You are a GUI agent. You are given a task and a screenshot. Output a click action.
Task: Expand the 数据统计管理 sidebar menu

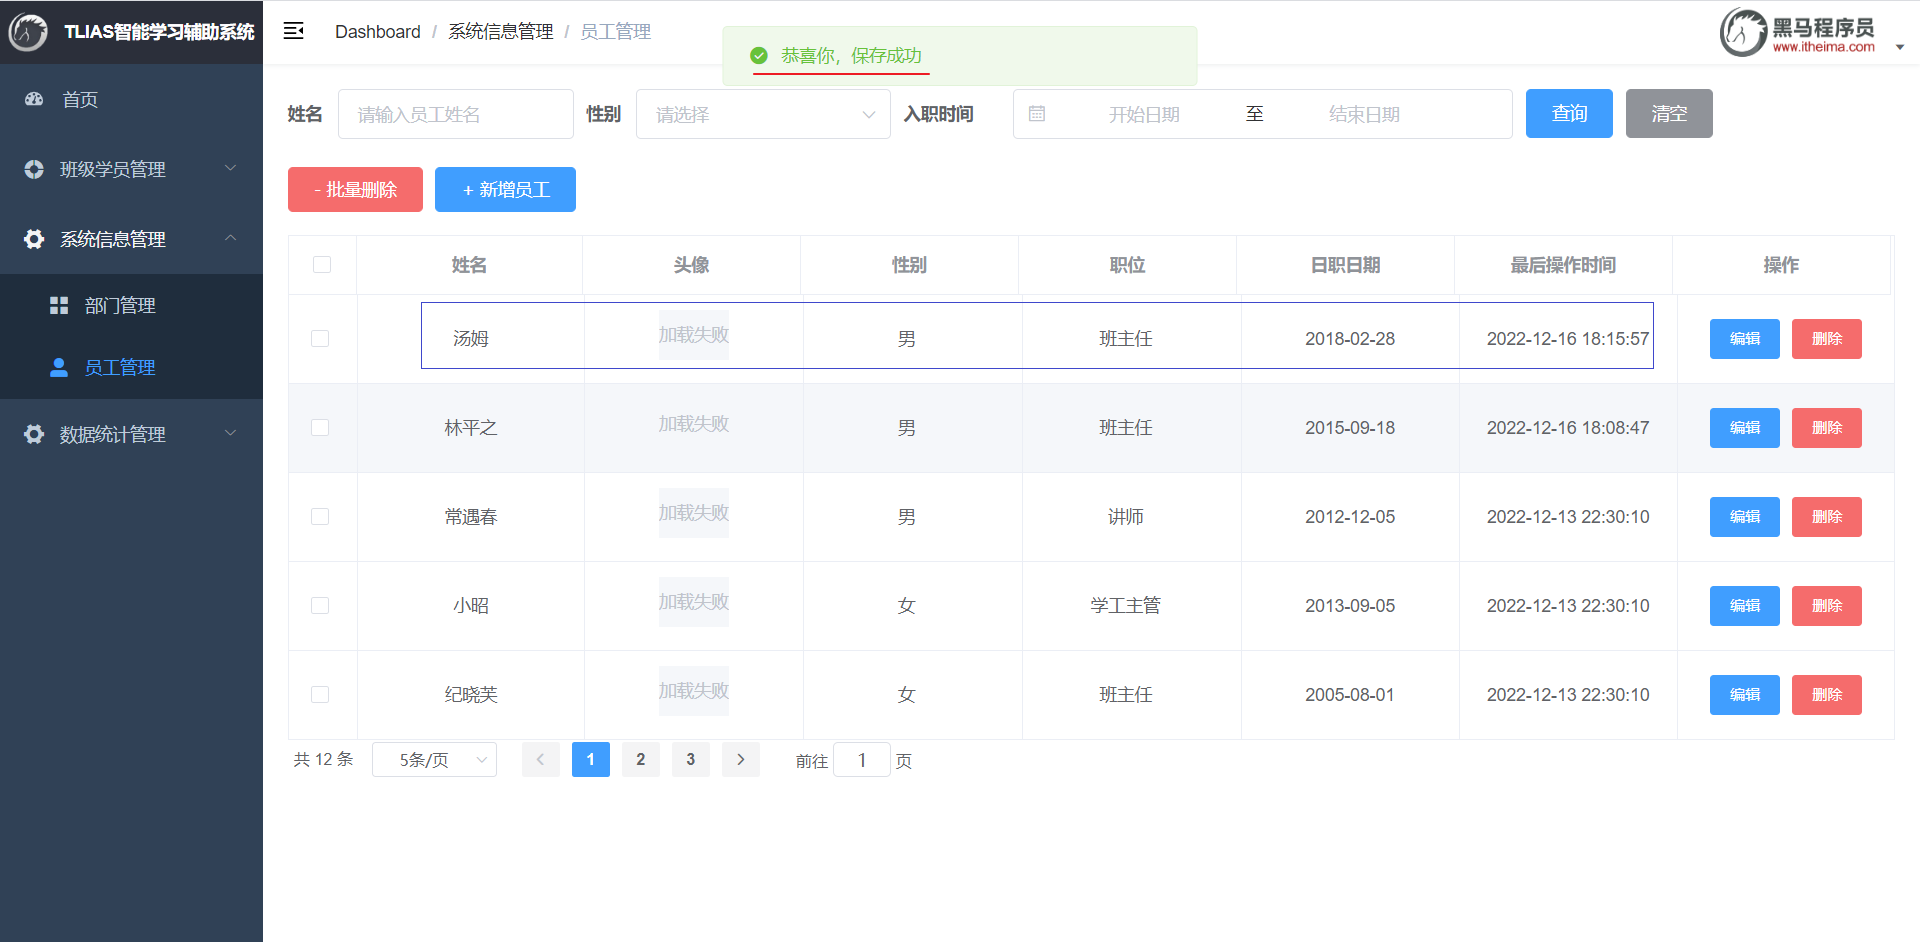click(131, 434)
